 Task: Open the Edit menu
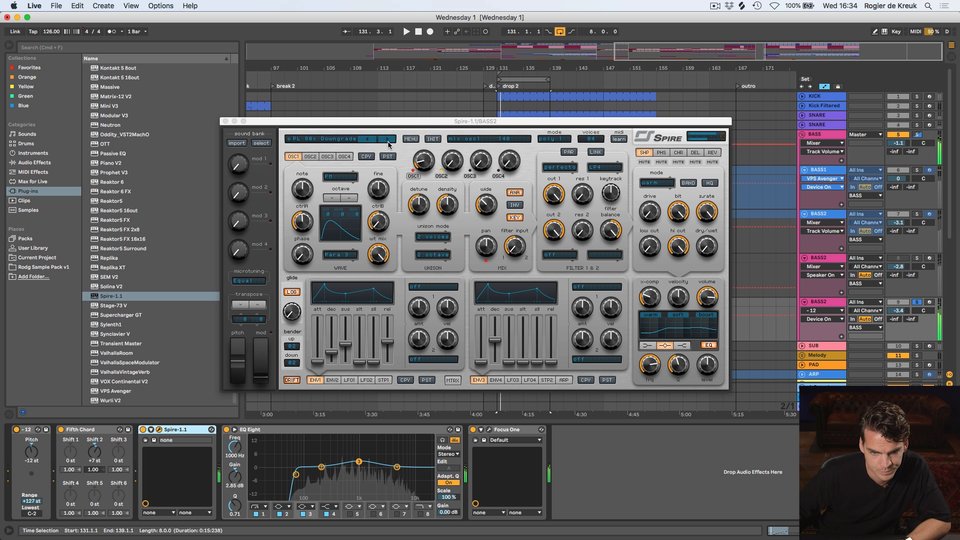point(77,6)
